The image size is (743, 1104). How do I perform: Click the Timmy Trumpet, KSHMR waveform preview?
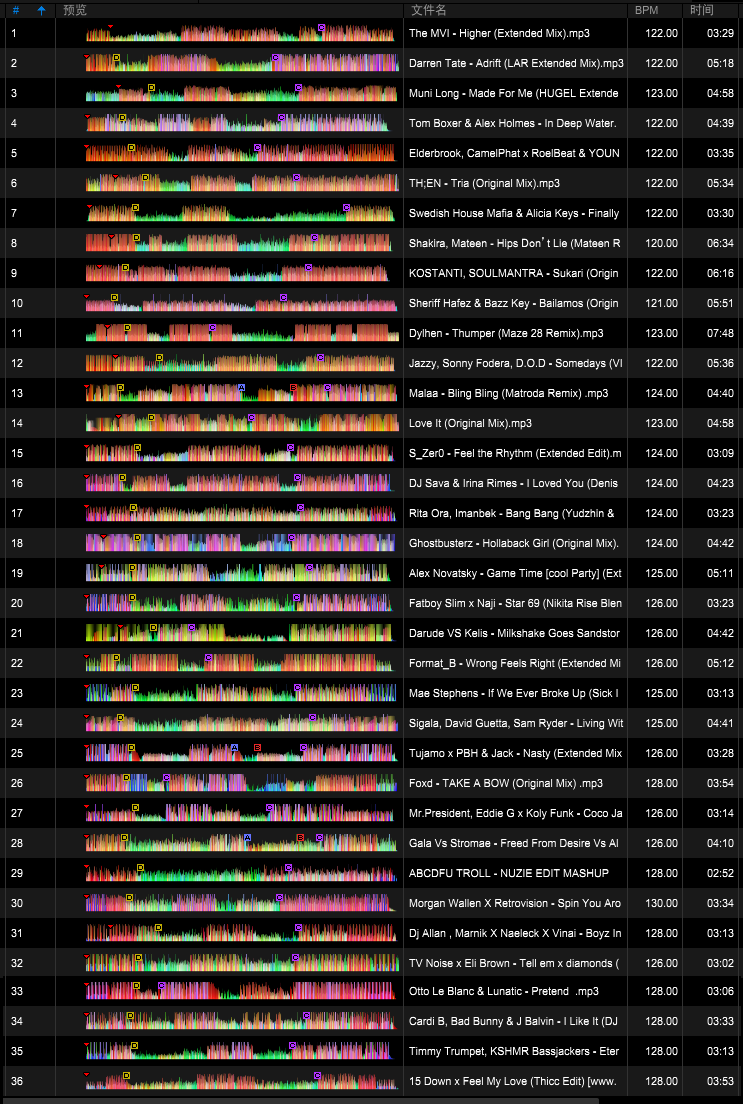pos(239,1051)
